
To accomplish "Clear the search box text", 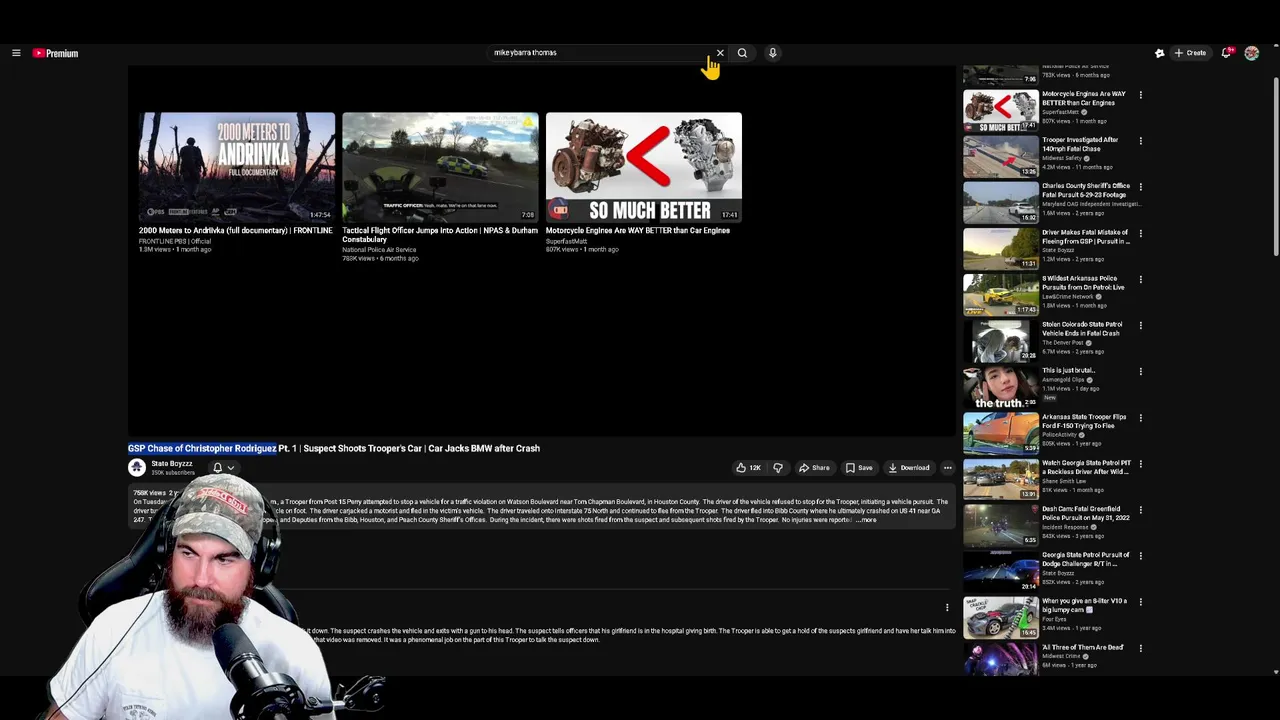I will click(720, 53).
